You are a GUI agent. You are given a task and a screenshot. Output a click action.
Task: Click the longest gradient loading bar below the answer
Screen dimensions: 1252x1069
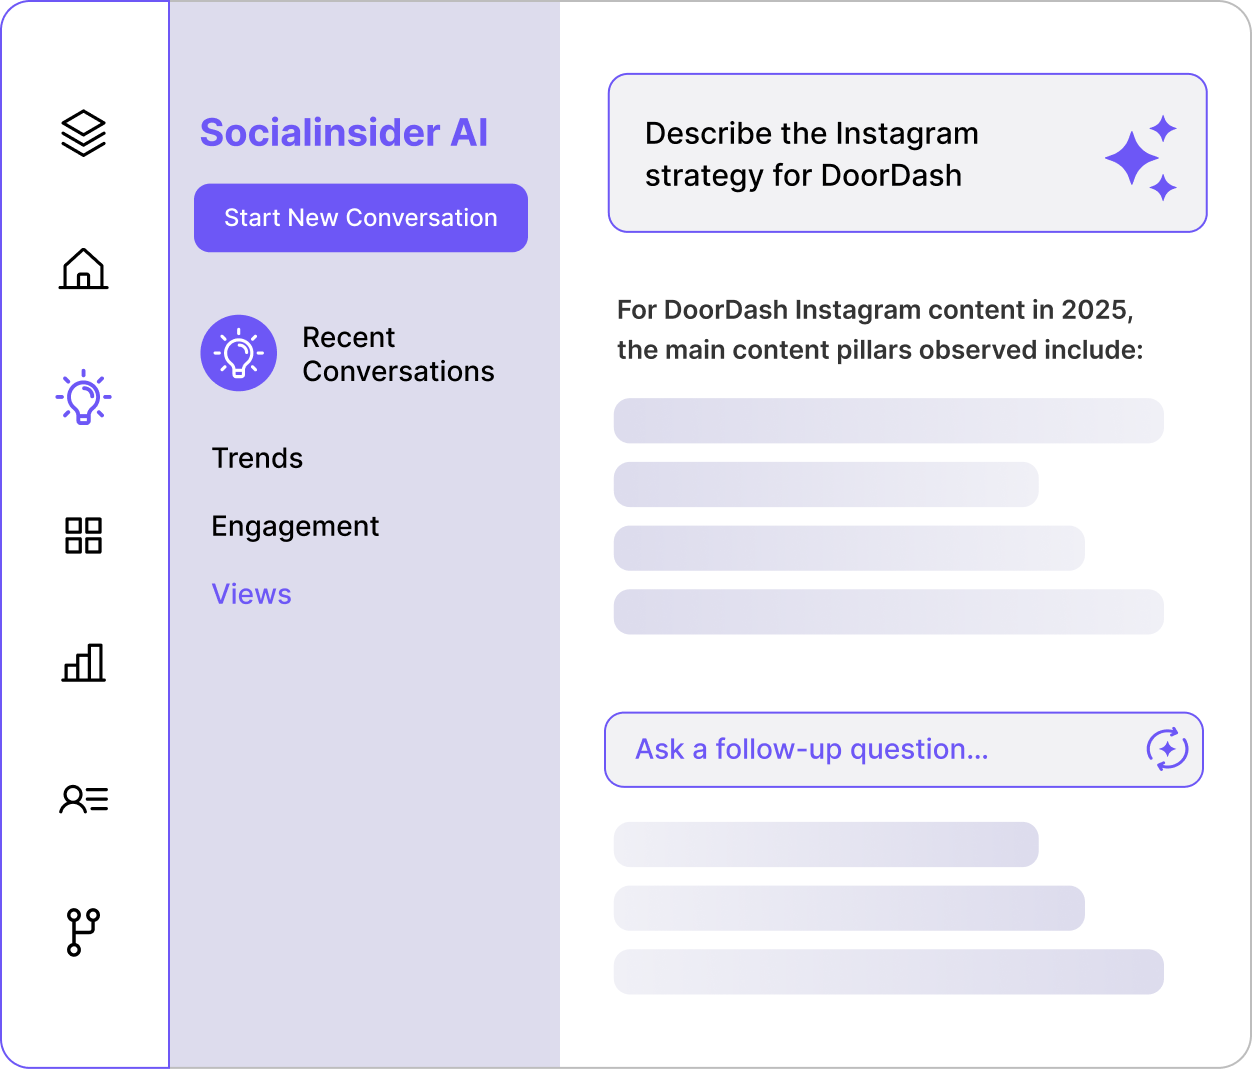(x=888, y=971)
